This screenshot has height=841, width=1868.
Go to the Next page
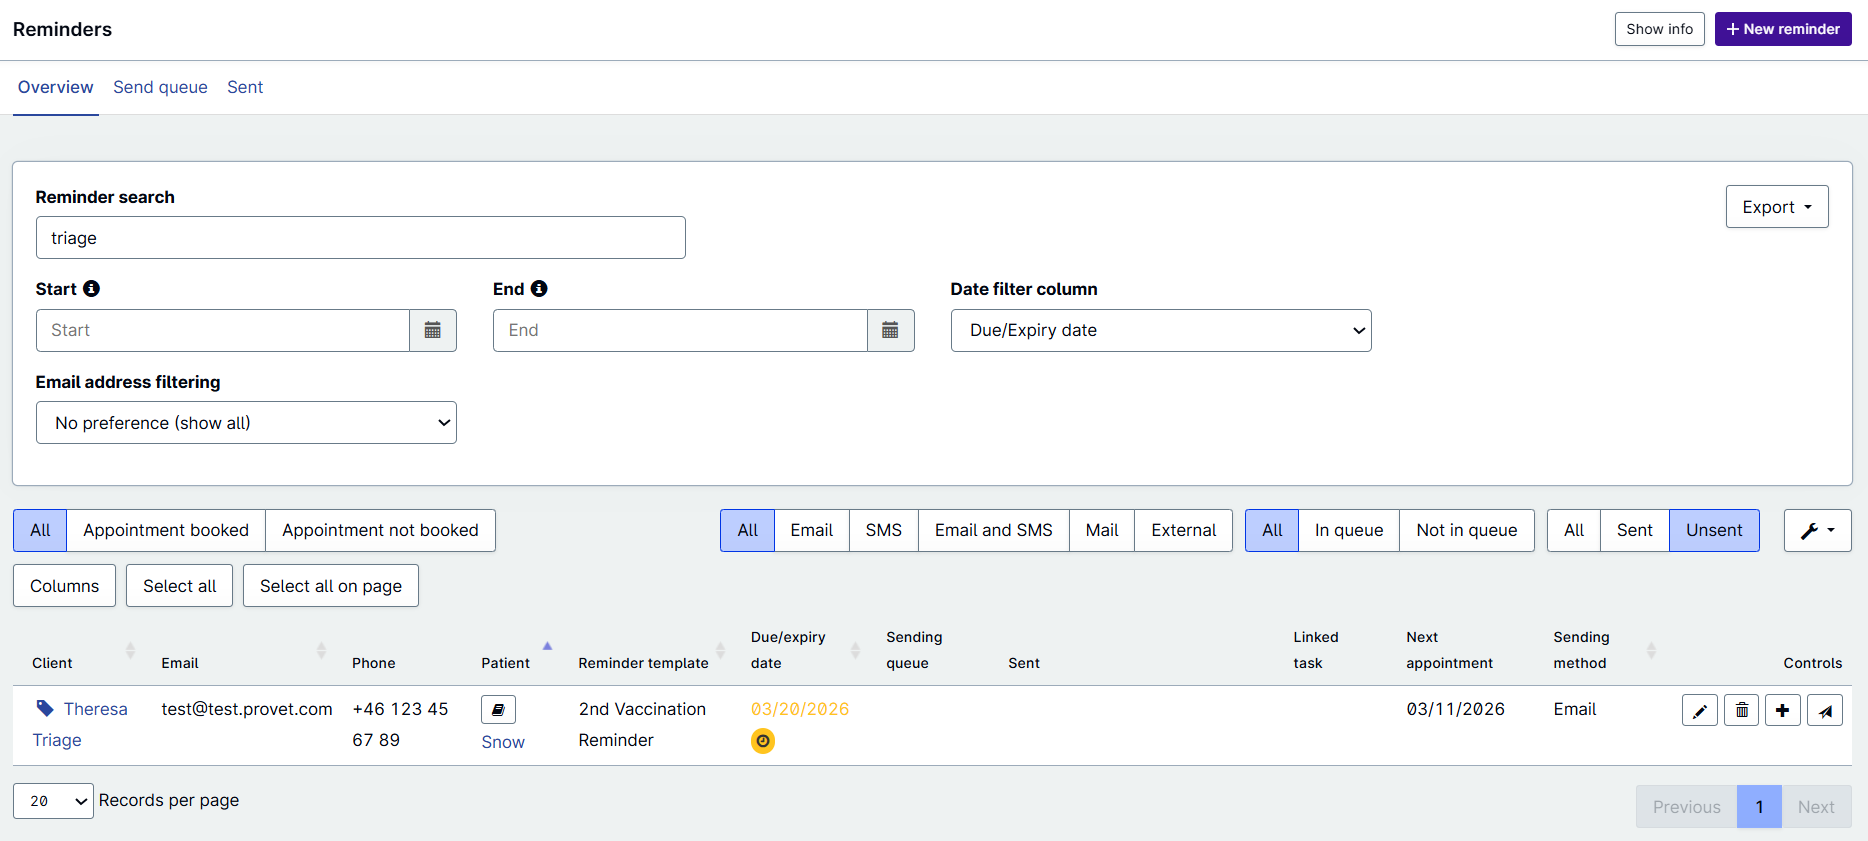[1816, 807]
